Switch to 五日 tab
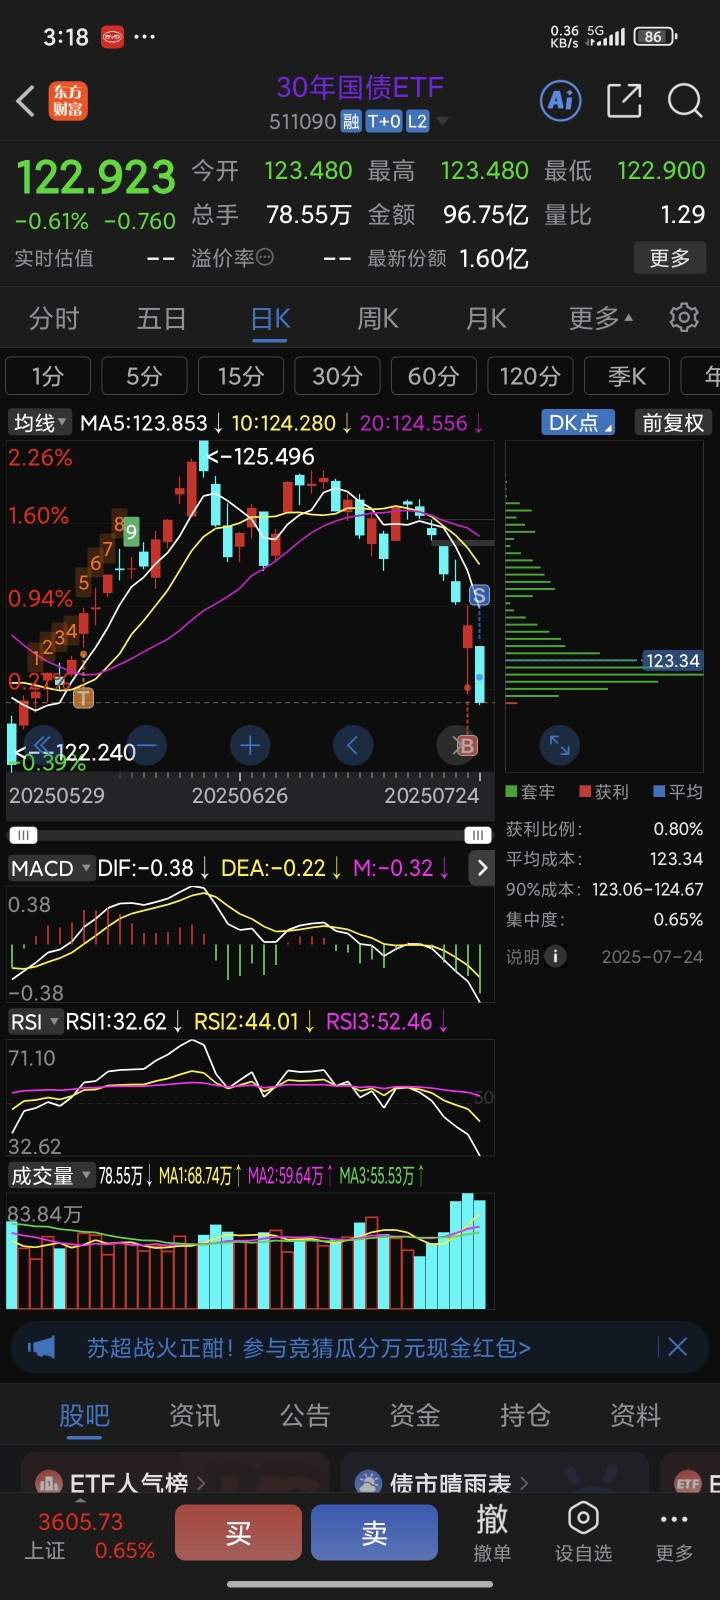The width and height of the screenshot is (720, 1600). click(x=161, y=318)
